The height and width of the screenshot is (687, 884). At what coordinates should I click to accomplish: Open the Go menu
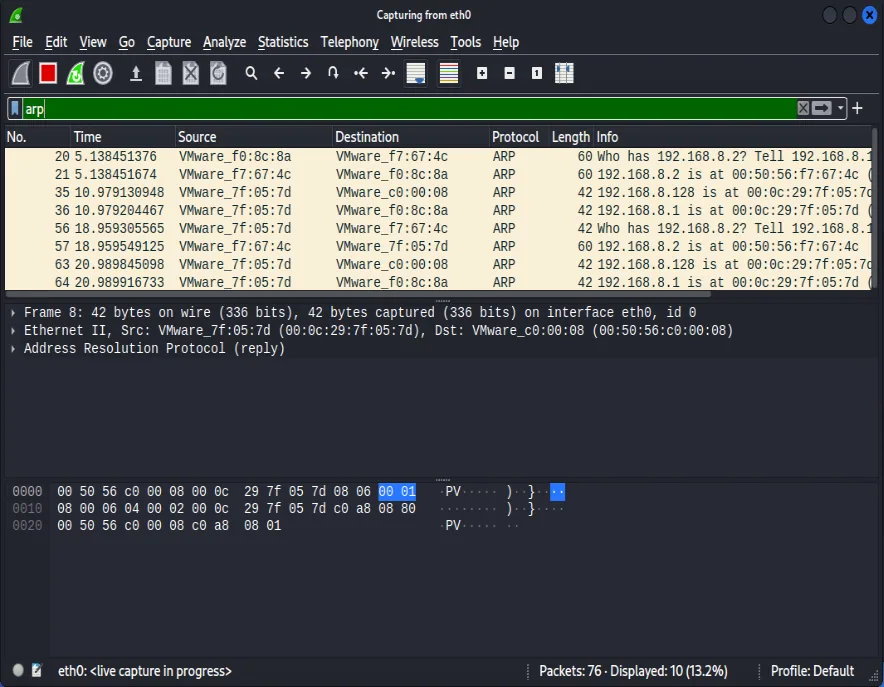[x=126, y=42]
